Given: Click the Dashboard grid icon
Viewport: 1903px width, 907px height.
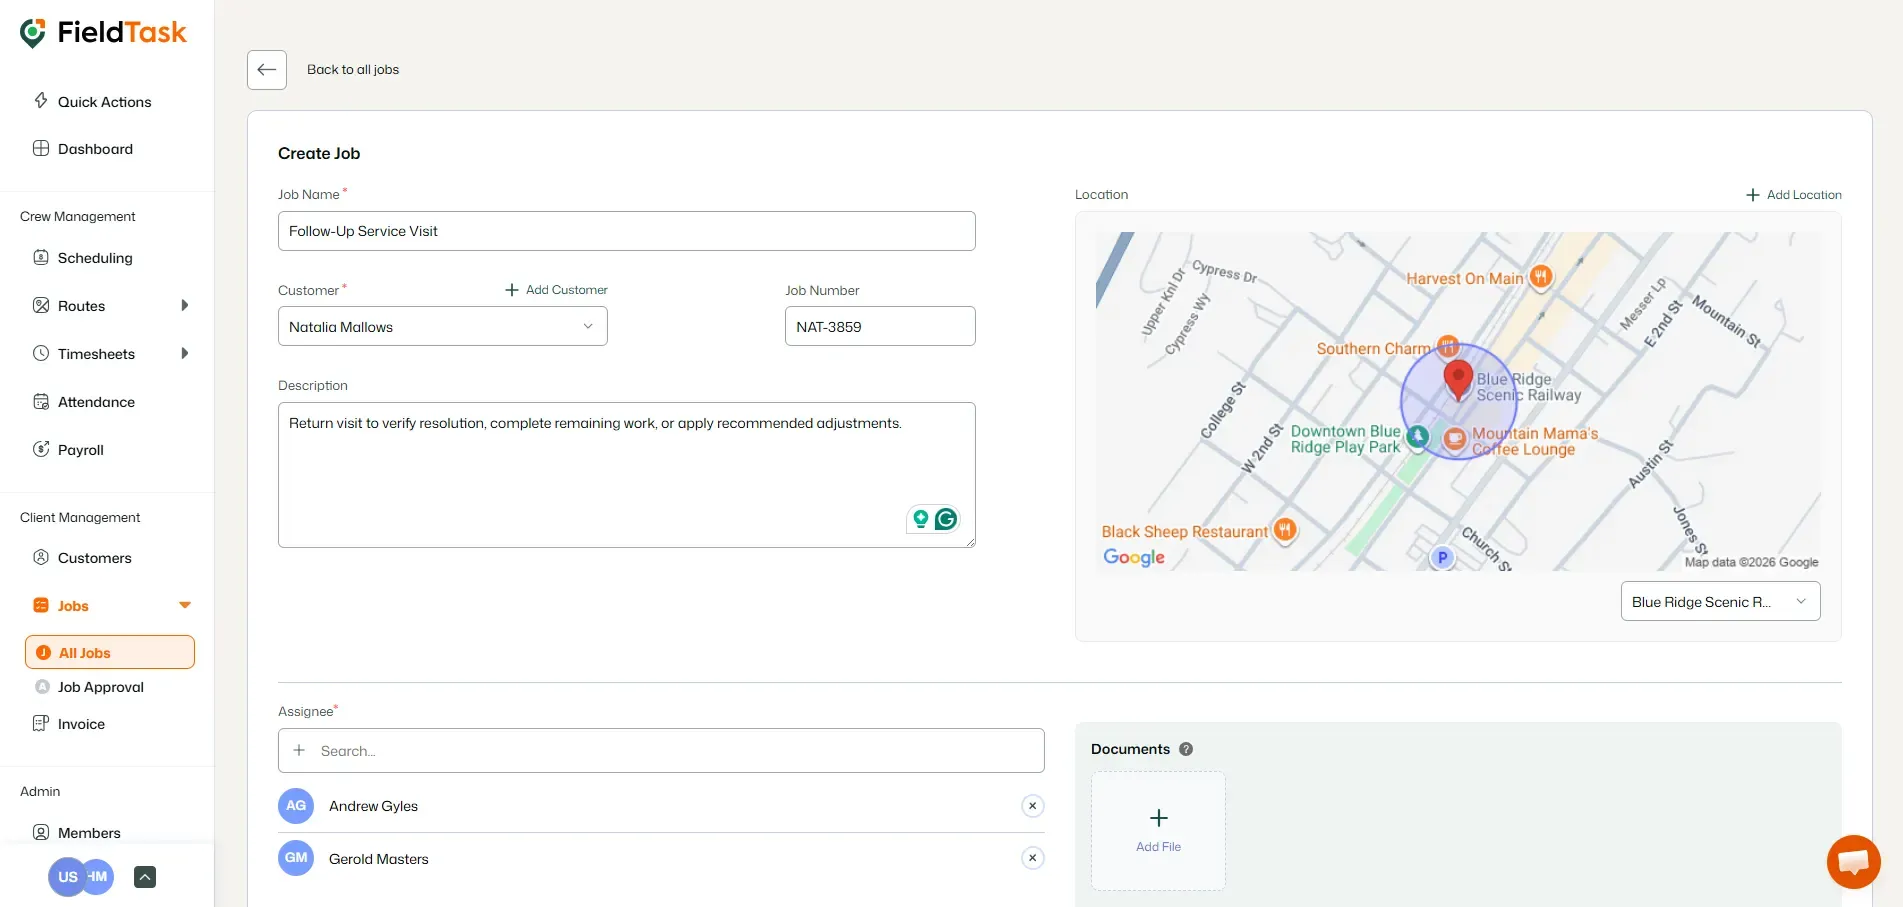Looking at the screenshot, I should point(41,148).
